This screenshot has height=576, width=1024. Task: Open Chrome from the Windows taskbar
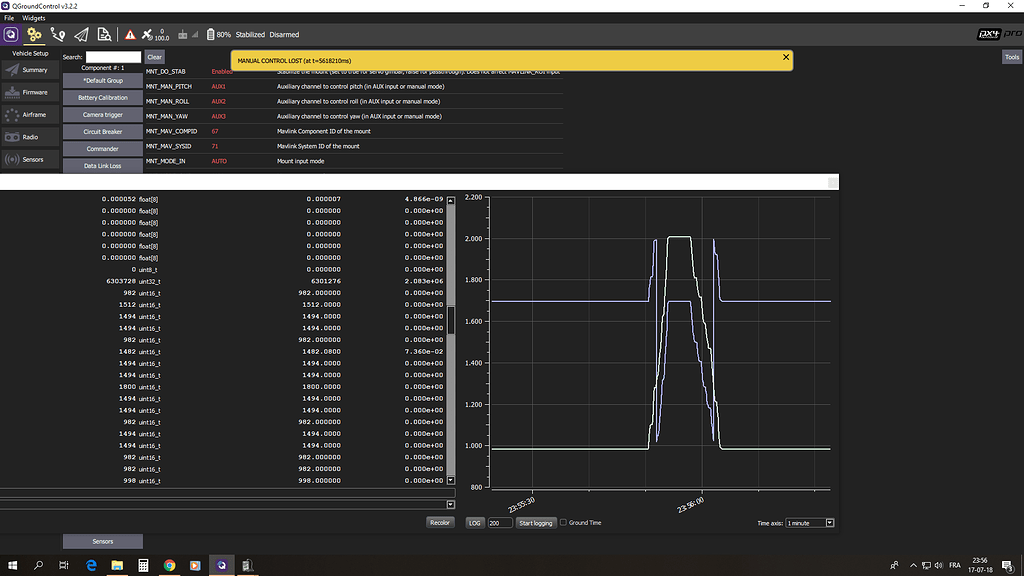[x=169, y=566]
